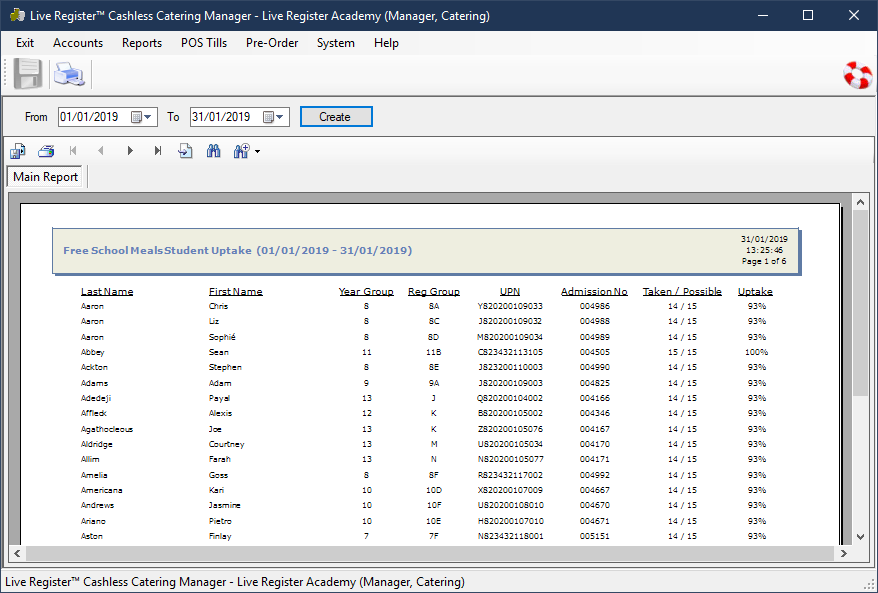Go to previous report page
Image resolution: width=878 pixels, height=593 pixels.
tap(101, 151)
